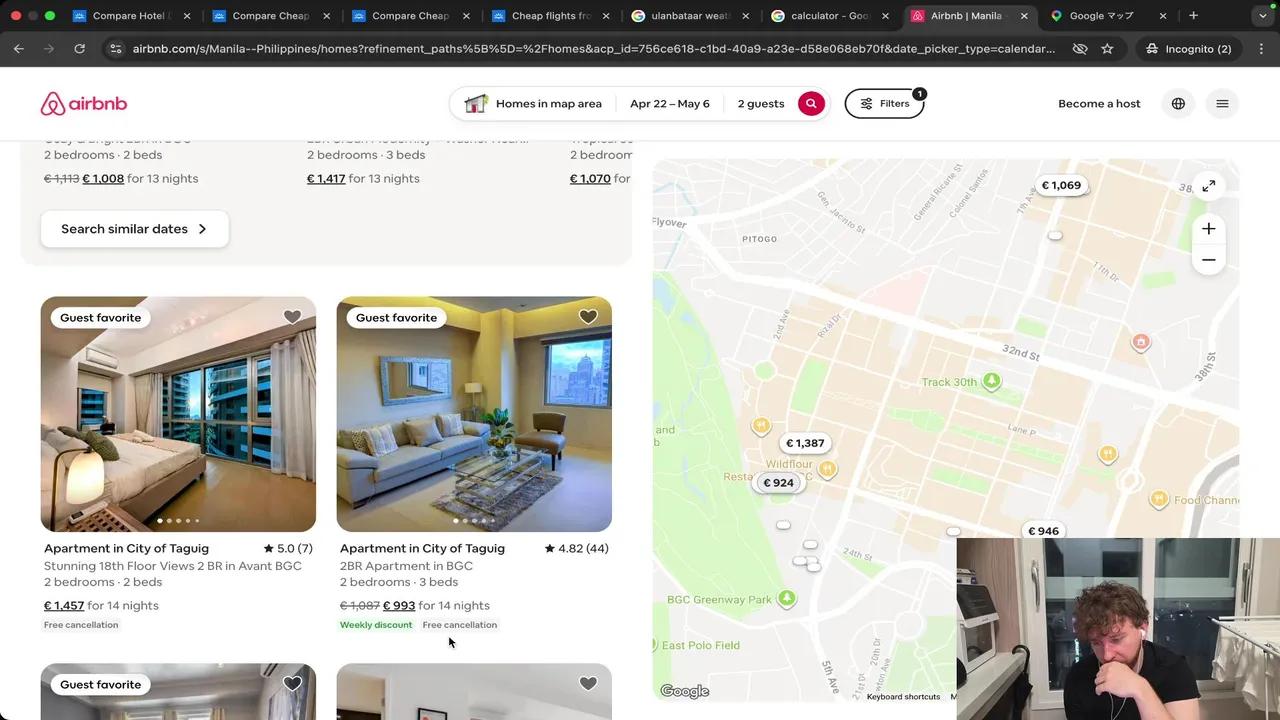Viewport: 1280px width, 720px height.
Task: Click Weekly discount label
Action: coord(376,625)
